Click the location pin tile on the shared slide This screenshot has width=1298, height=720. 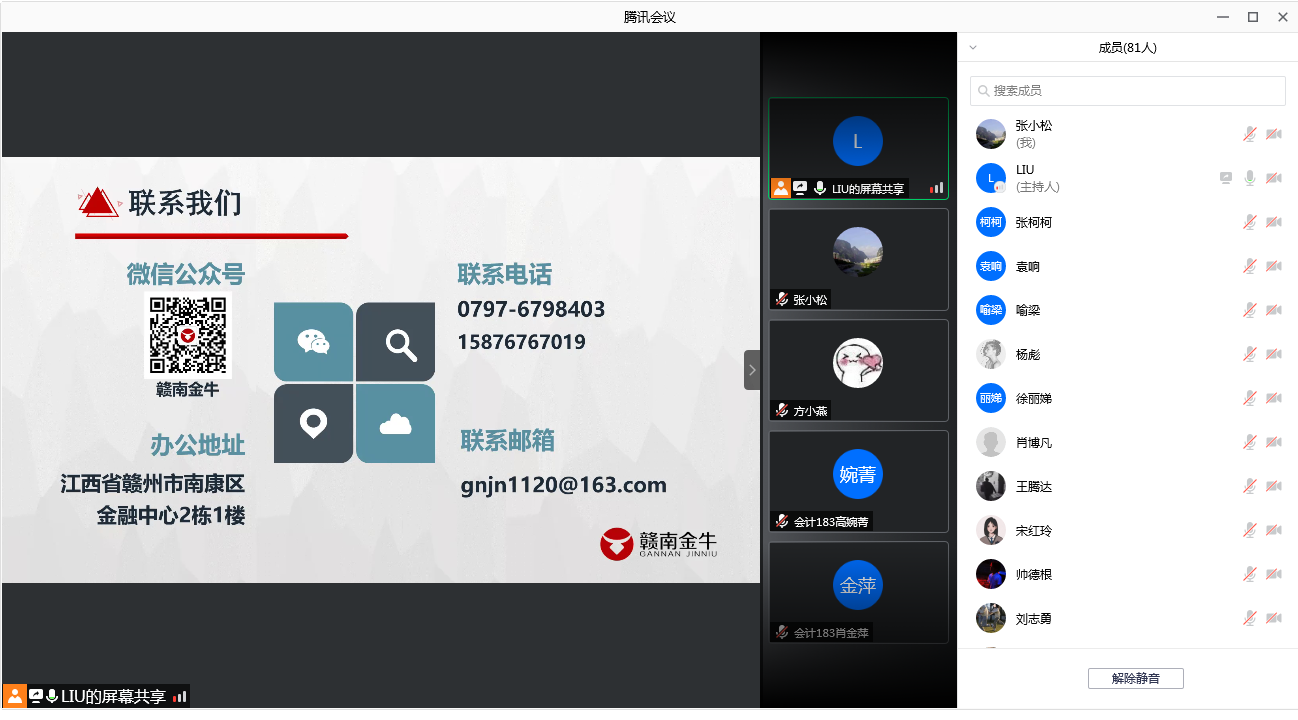click(x=313, y=424)
